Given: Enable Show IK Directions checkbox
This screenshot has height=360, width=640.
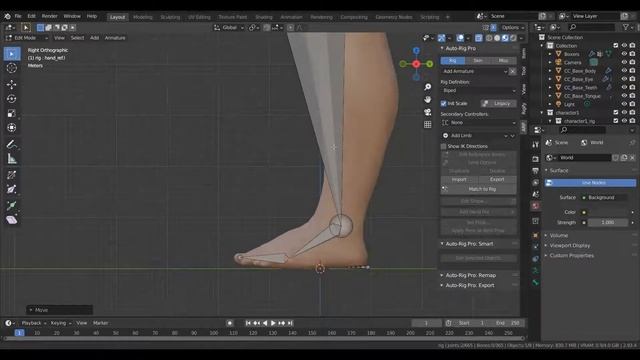Looking at the screenshot, I should [x=444, y=146].
